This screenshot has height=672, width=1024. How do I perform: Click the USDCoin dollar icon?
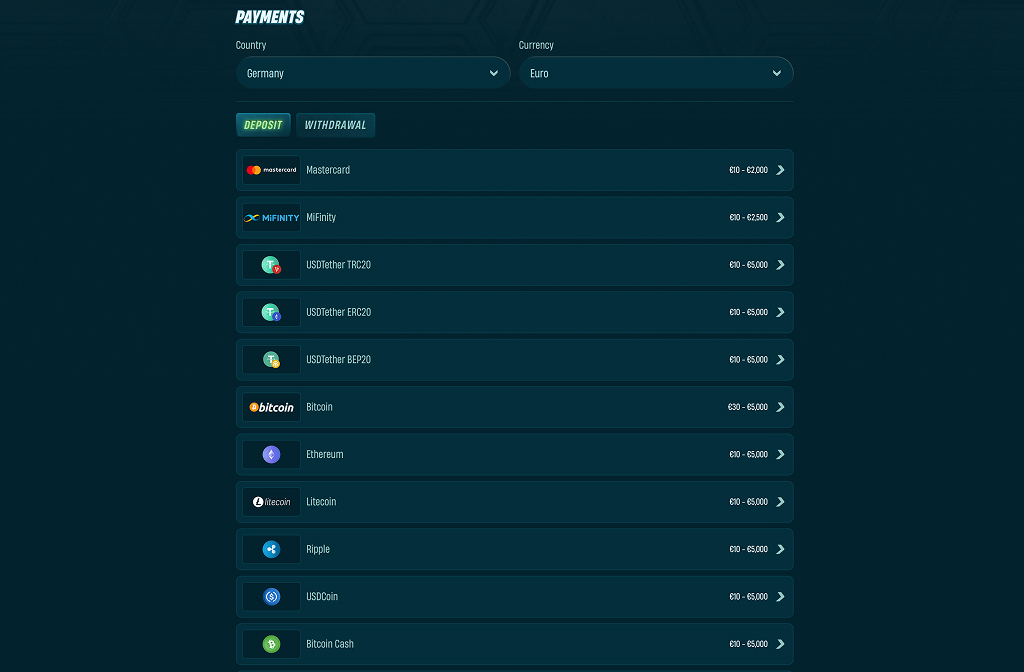tap(271, 596)
